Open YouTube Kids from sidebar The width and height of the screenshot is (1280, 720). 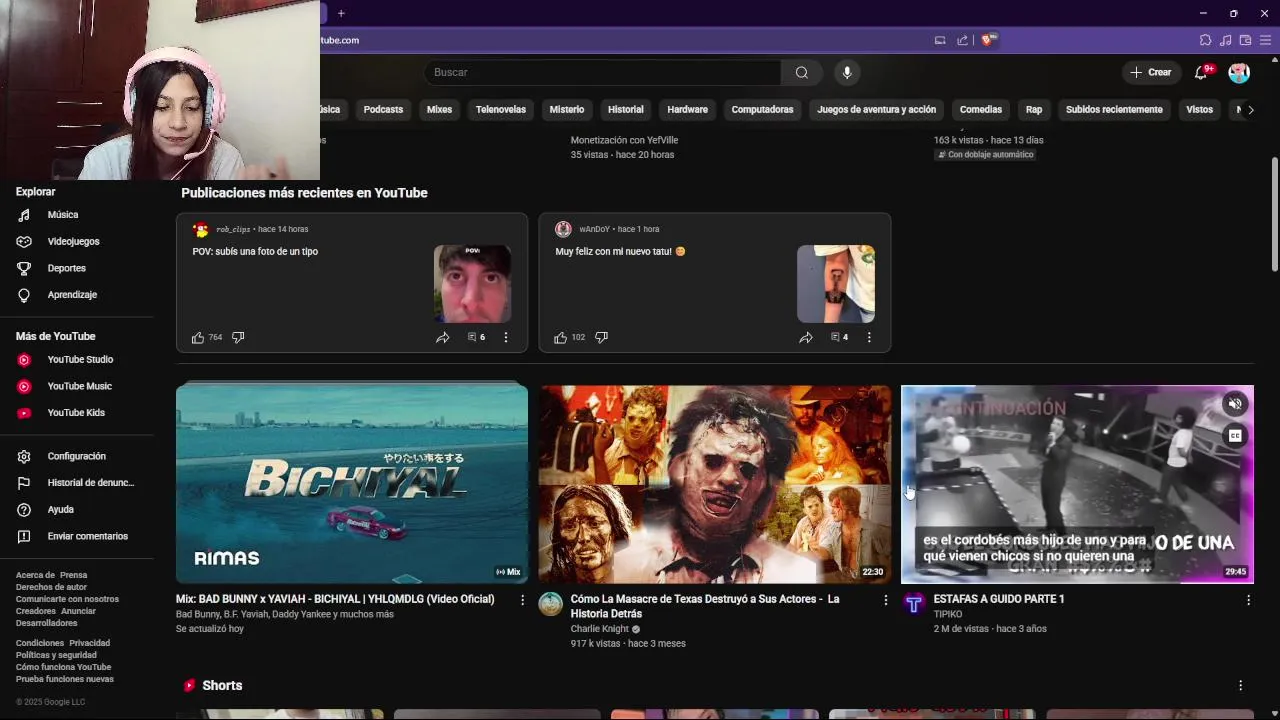[x=78, y=412]
